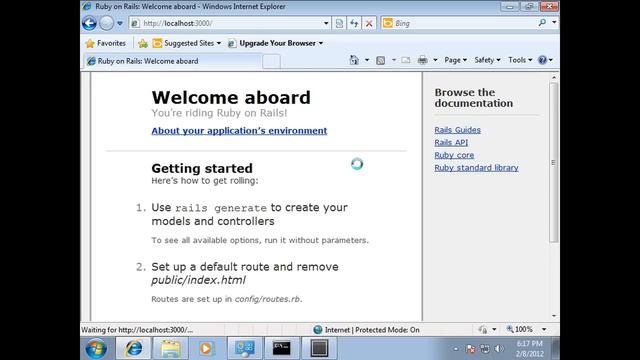Open Windows Media Player from taskbar
The image size is (640, 360).
pyautogui.click(x=206, y=349)
